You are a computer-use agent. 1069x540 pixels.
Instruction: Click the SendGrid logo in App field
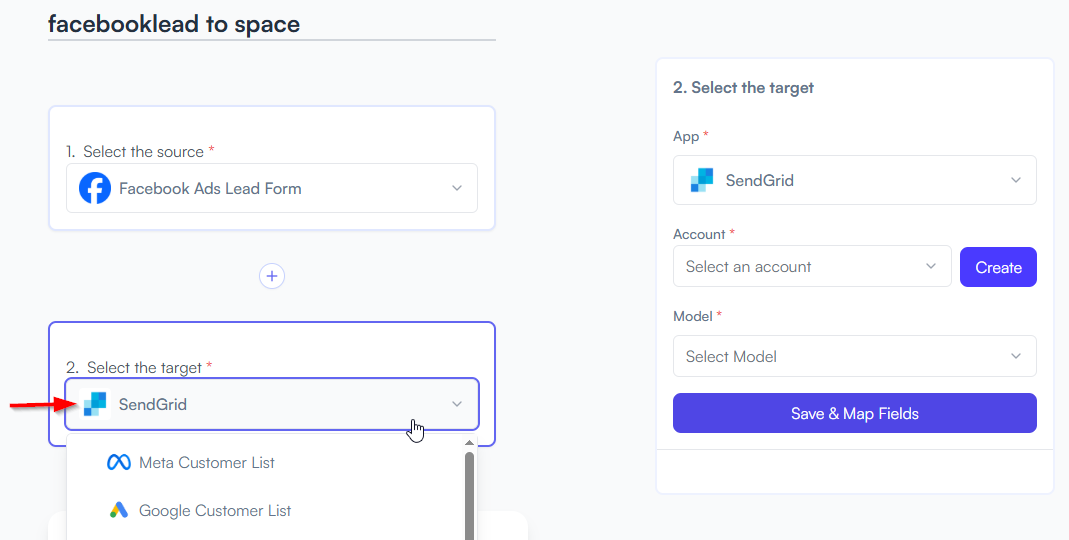(702, 180)
